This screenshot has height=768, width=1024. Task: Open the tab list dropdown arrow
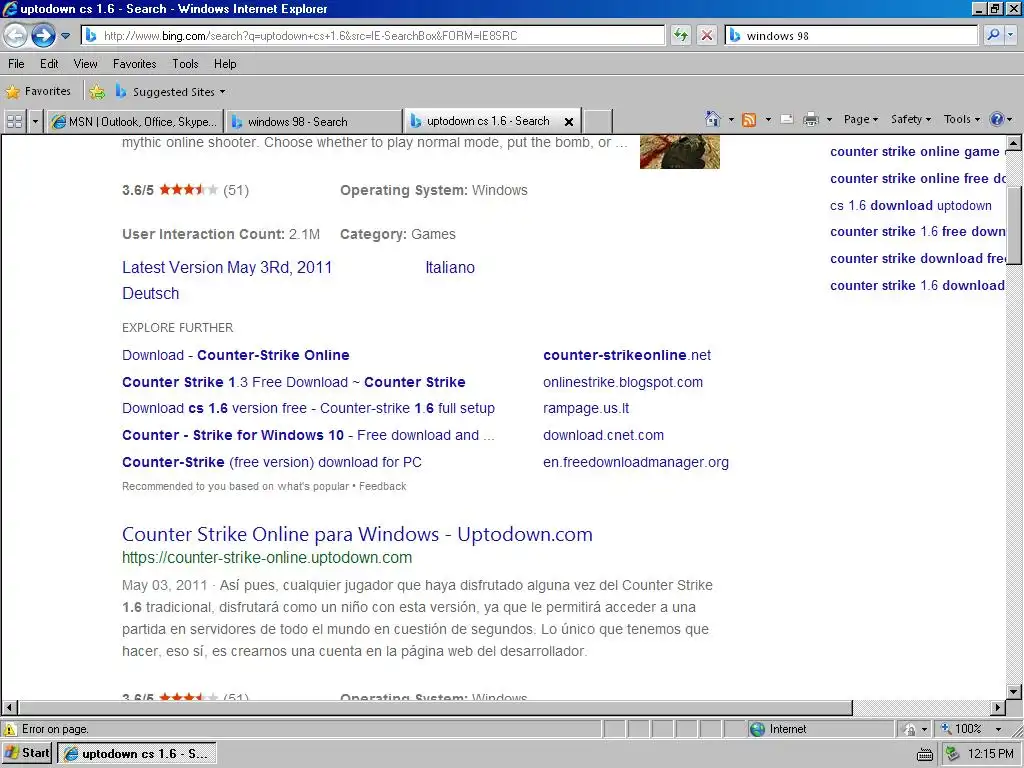[35, 121]
